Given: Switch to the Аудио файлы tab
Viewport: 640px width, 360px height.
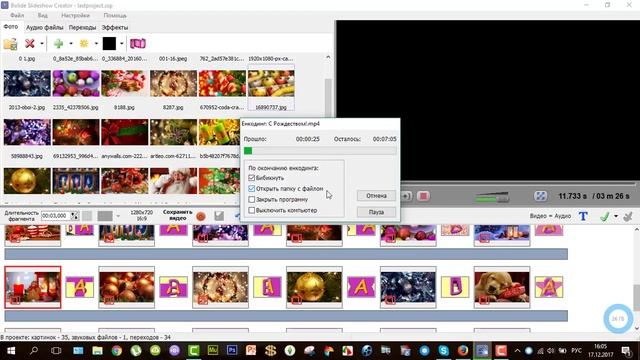Looking at the screenshot, I should click(44, 27).
